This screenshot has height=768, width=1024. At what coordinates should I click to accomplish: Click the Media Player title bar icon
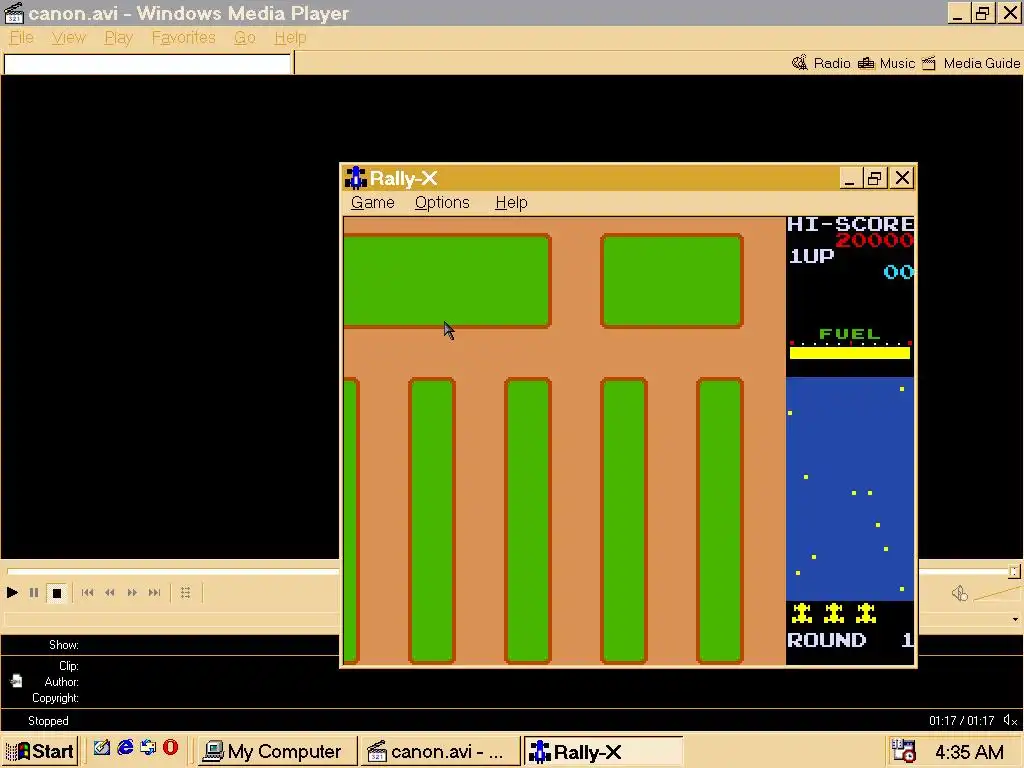pos(14,13)
